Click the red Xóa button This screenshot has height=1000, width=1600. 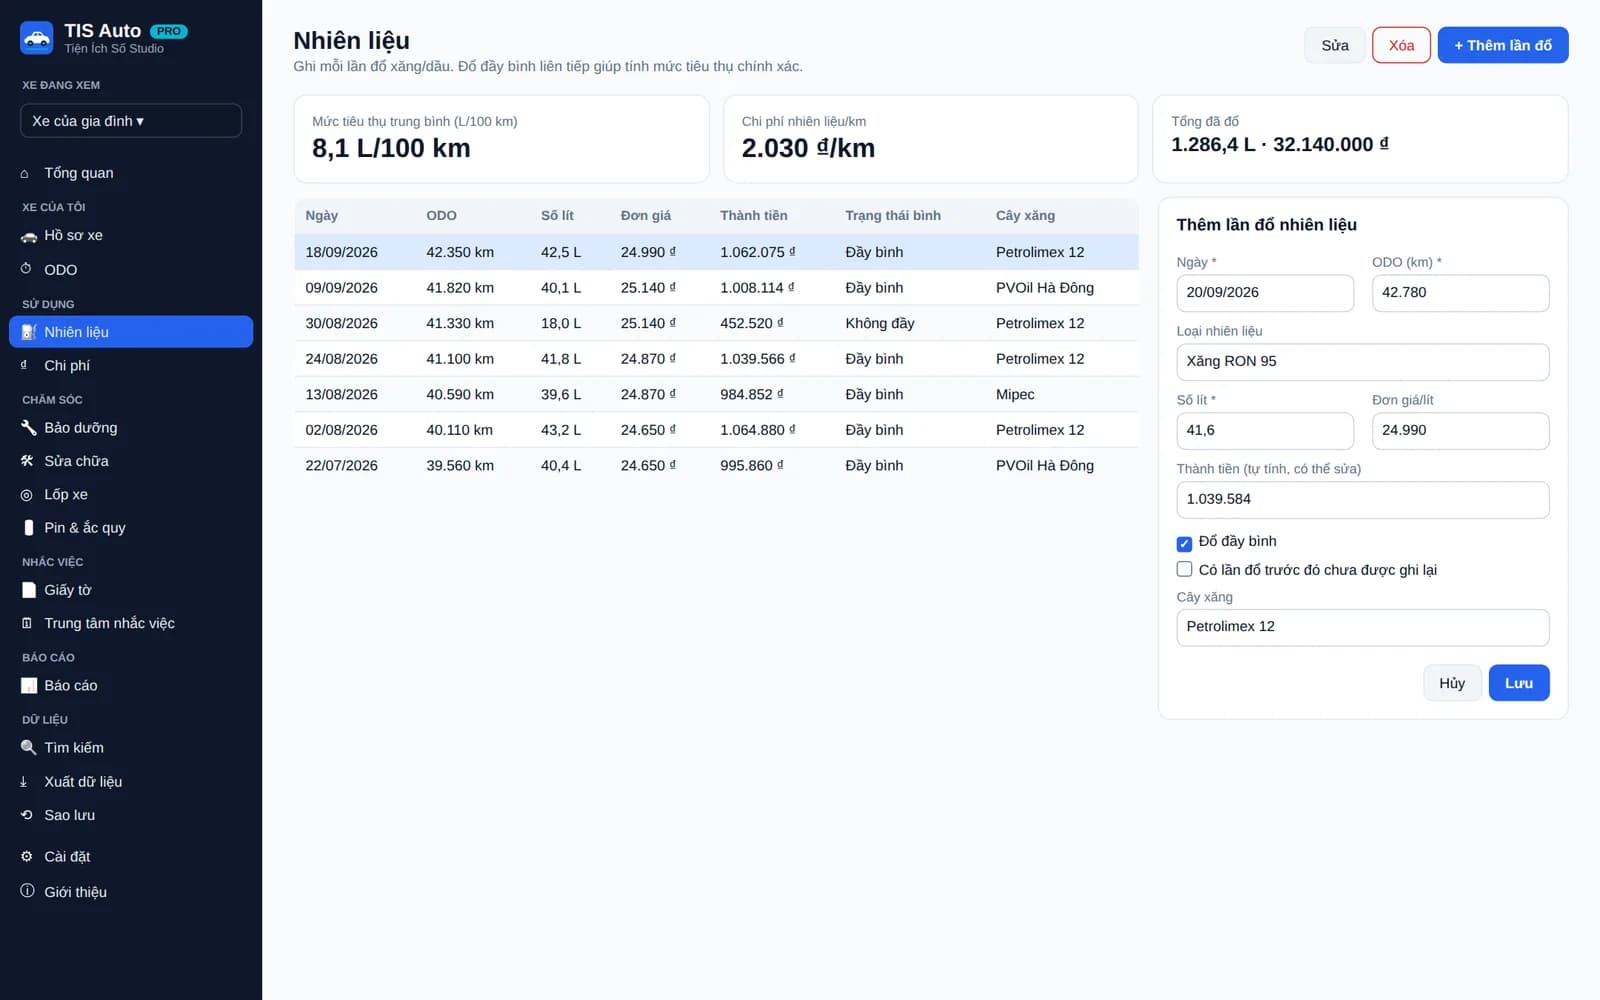1401,45
